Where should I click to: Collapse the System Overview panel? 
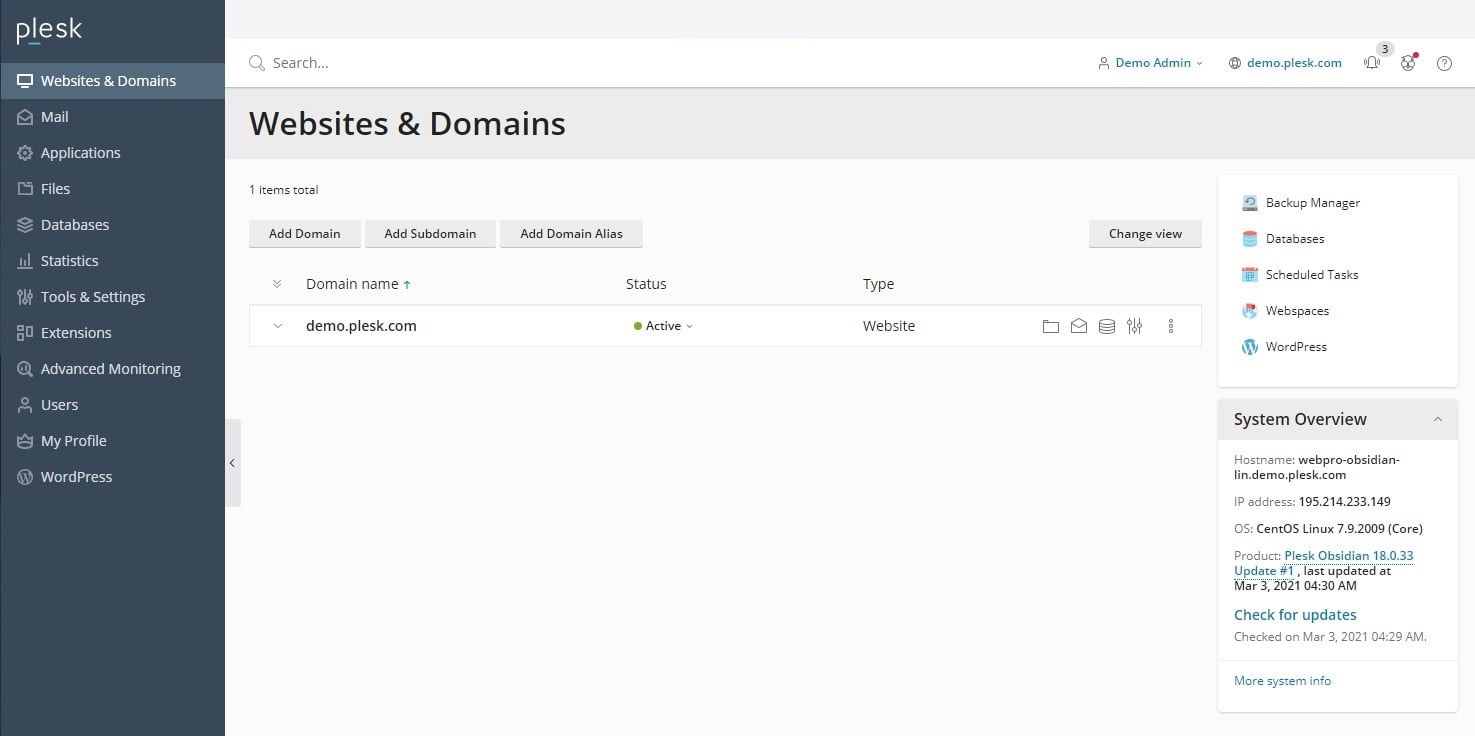pos(1438,419)
